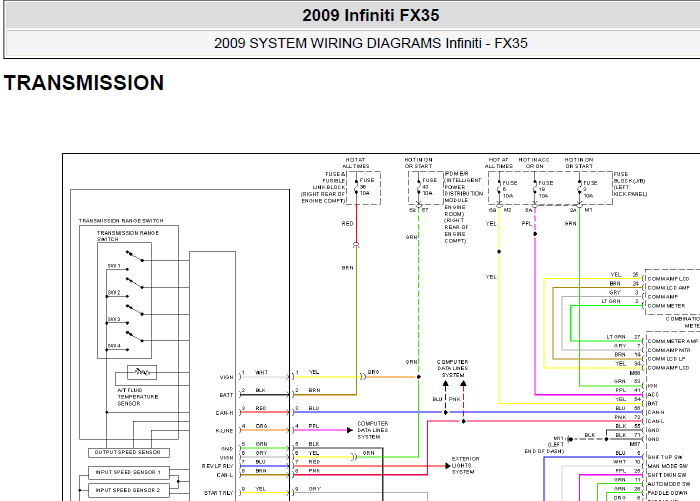
Task: Select the "IPDM E/R" module description
Action: (463, 207)
